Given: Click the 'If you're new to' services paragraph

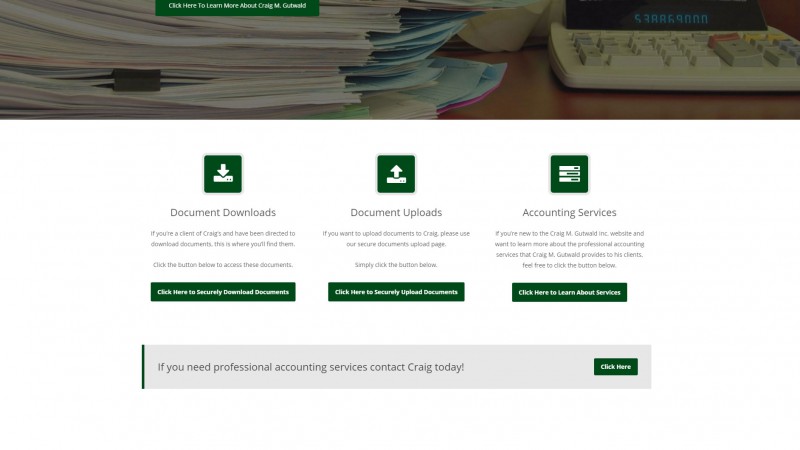Looking at the screenshot, I should tap(569, 249).
